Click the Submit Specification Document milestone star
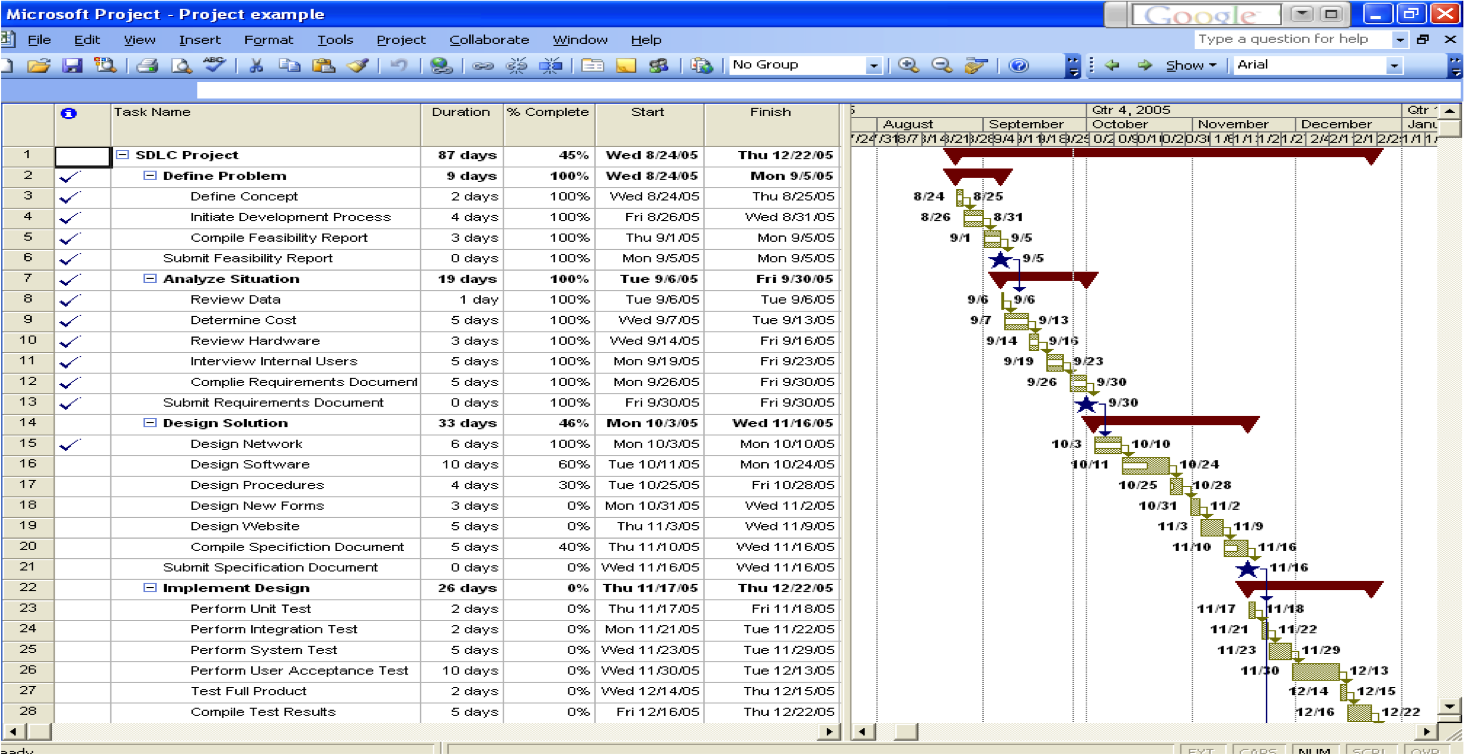 tap(1246, 568)
